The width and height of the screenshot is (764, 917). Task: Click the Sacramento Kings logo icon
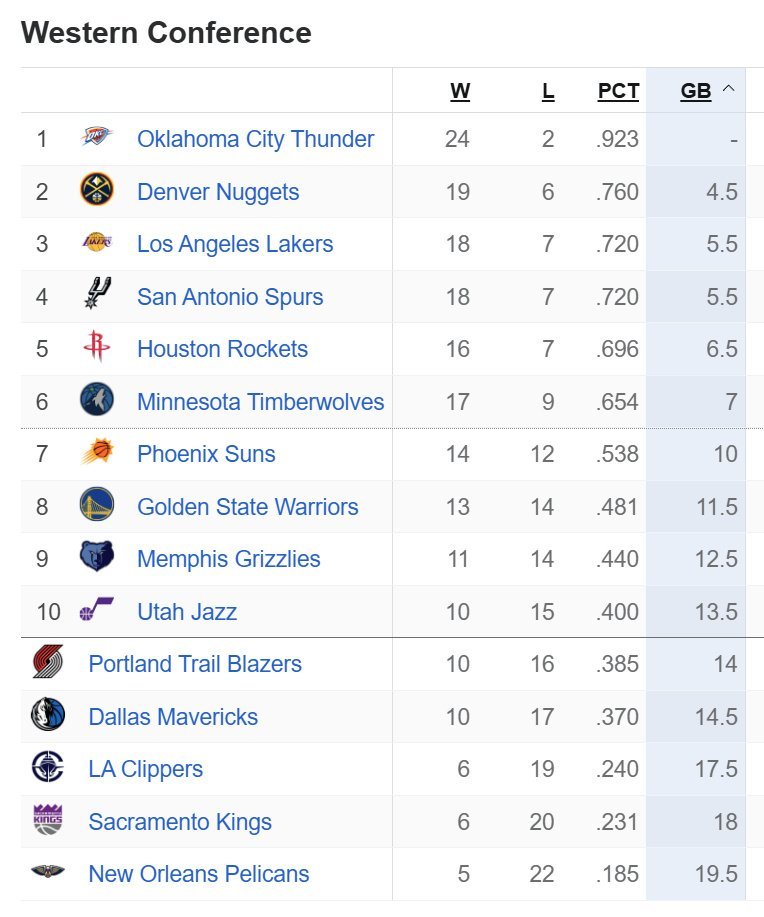point(48,821)
